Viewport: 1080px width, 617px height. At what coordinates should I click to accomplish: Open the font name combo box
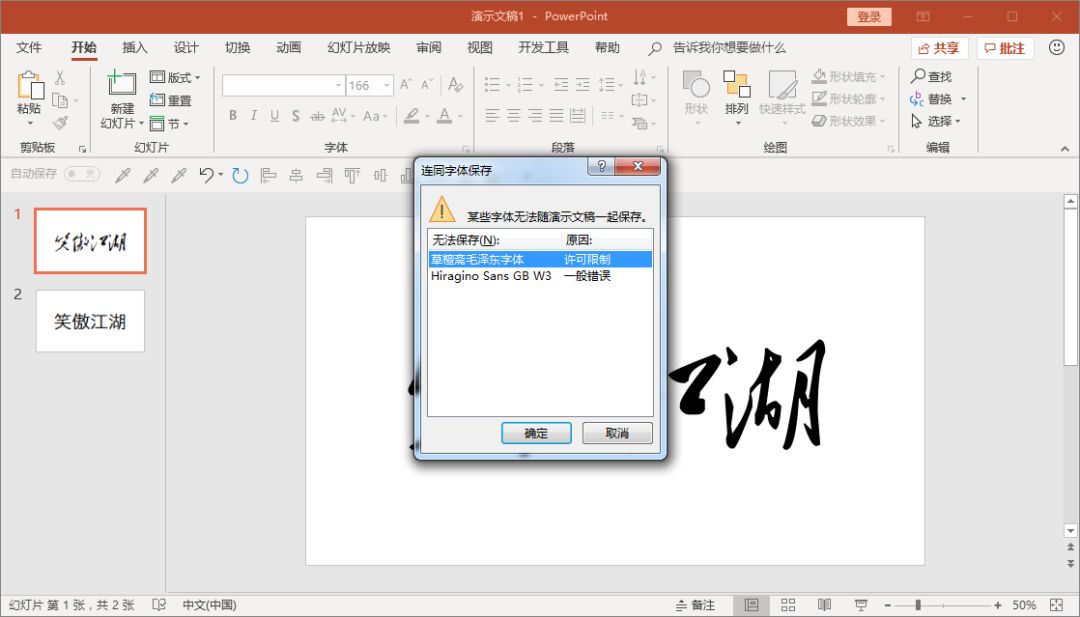tap(283, 85)
